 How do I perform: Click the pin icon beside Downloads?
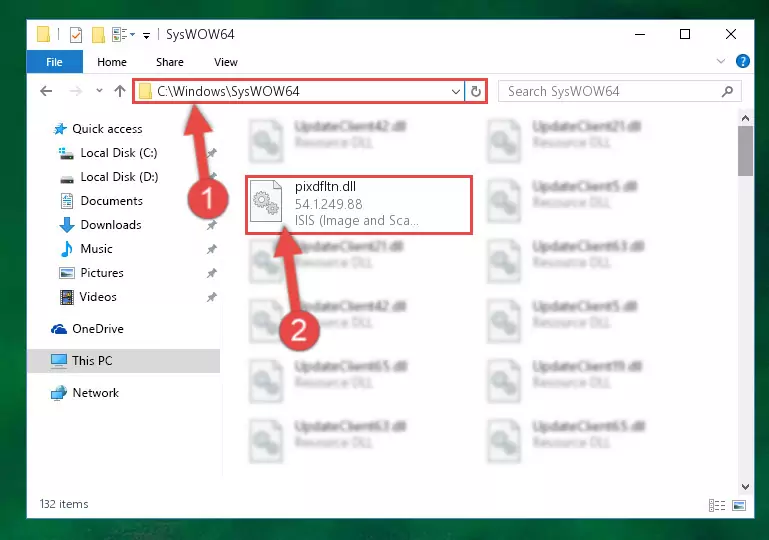[x=211, y=225]
